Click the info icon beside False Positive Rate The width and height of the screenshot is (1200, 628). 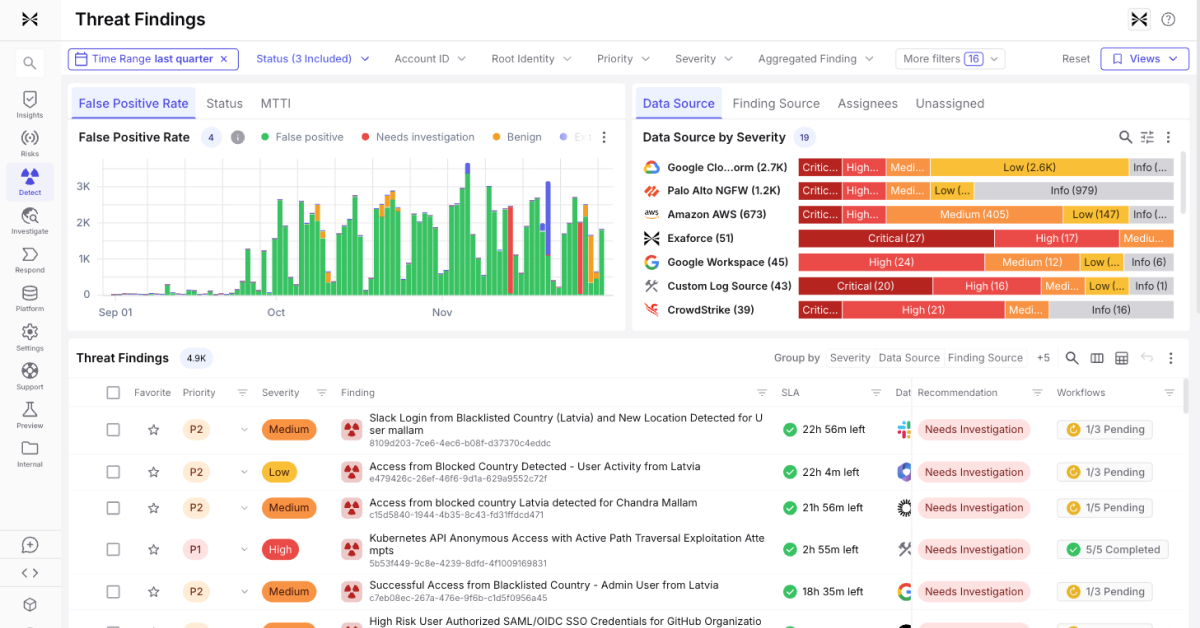(238, 137)
